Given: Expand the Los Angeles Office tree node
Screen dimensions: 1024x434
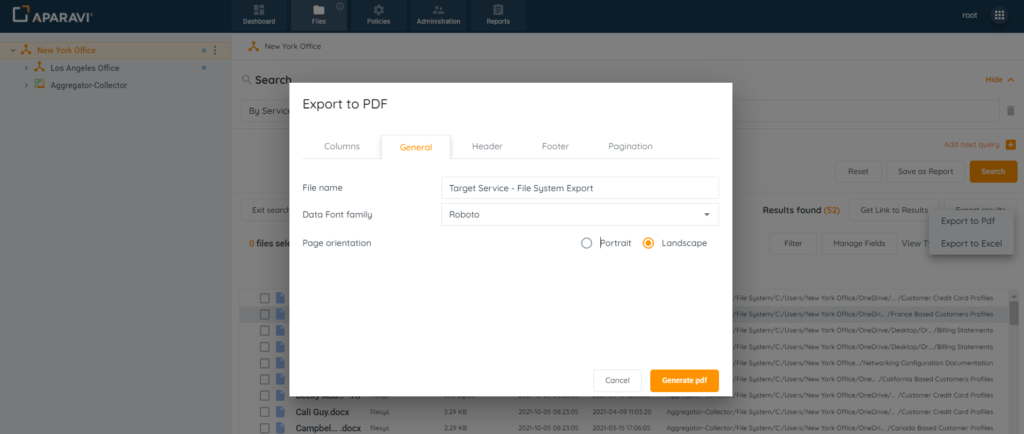Looking at the screenshot, I should (25, 68).
